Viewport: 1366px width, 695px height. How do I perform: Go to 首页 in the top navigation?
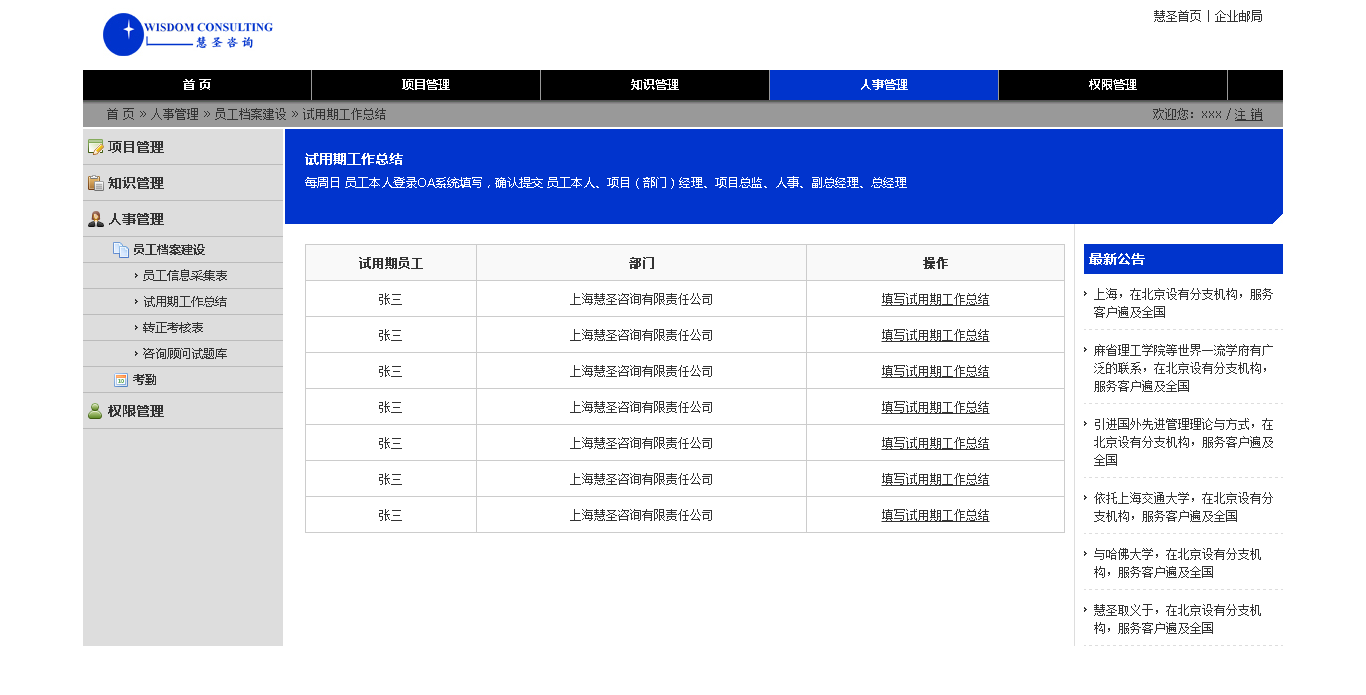pyautogui.click(x=197, y=85)
